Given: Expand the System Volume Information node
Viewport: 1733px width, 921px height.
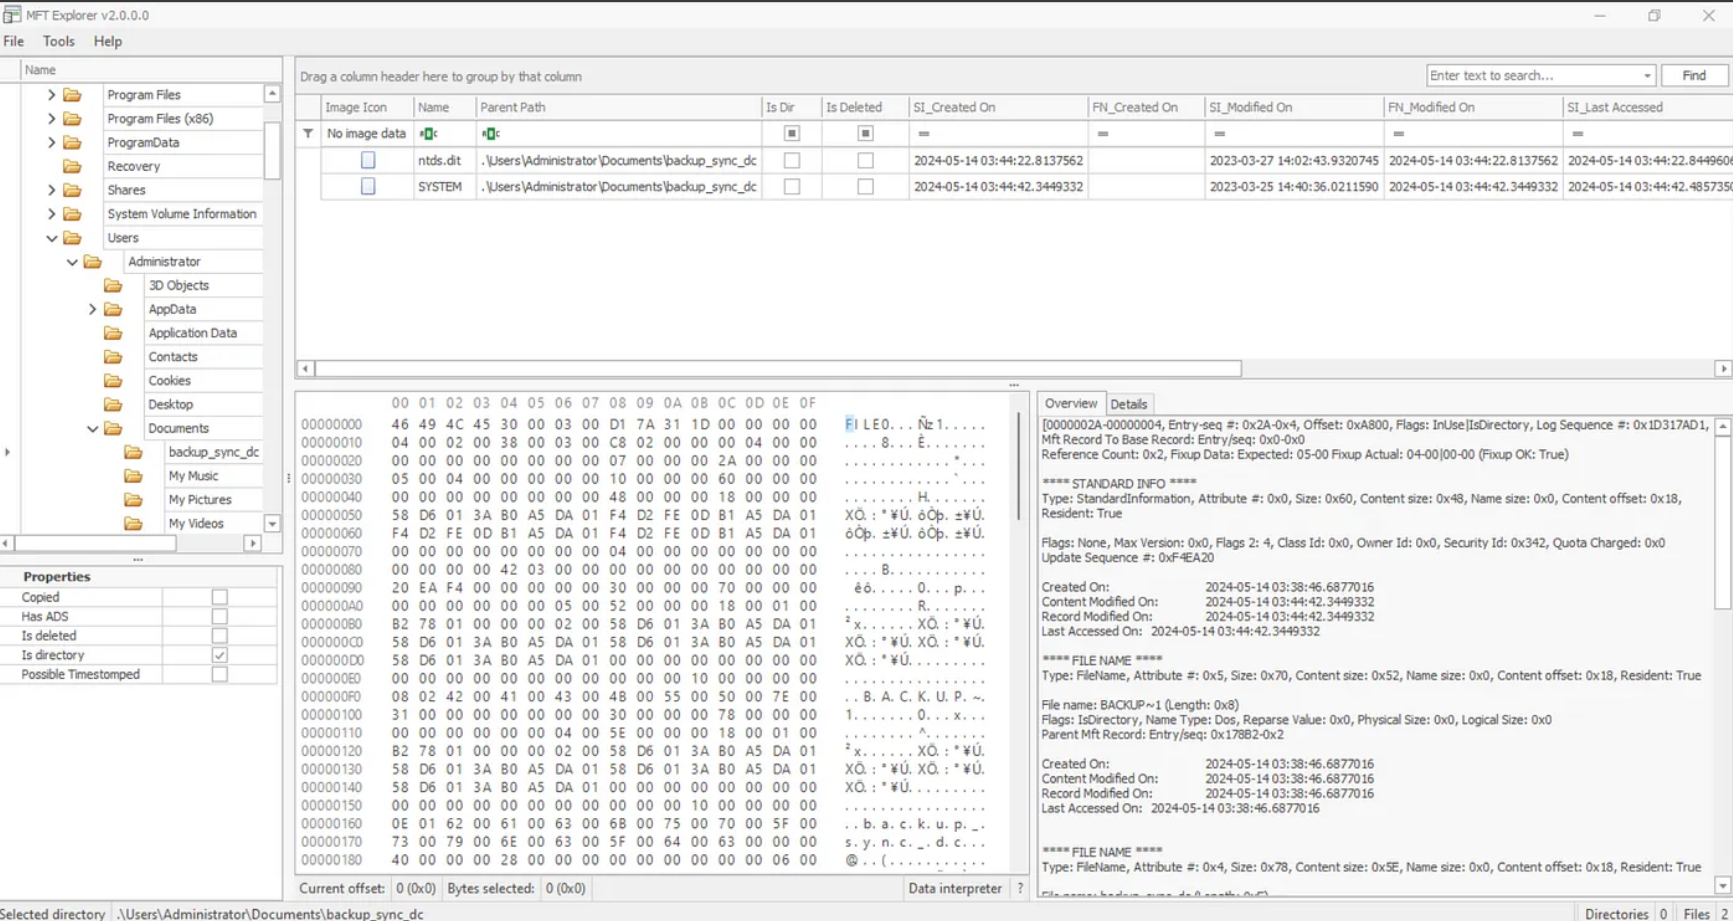Looking at the screenshot, I should (x=51, y=214).
